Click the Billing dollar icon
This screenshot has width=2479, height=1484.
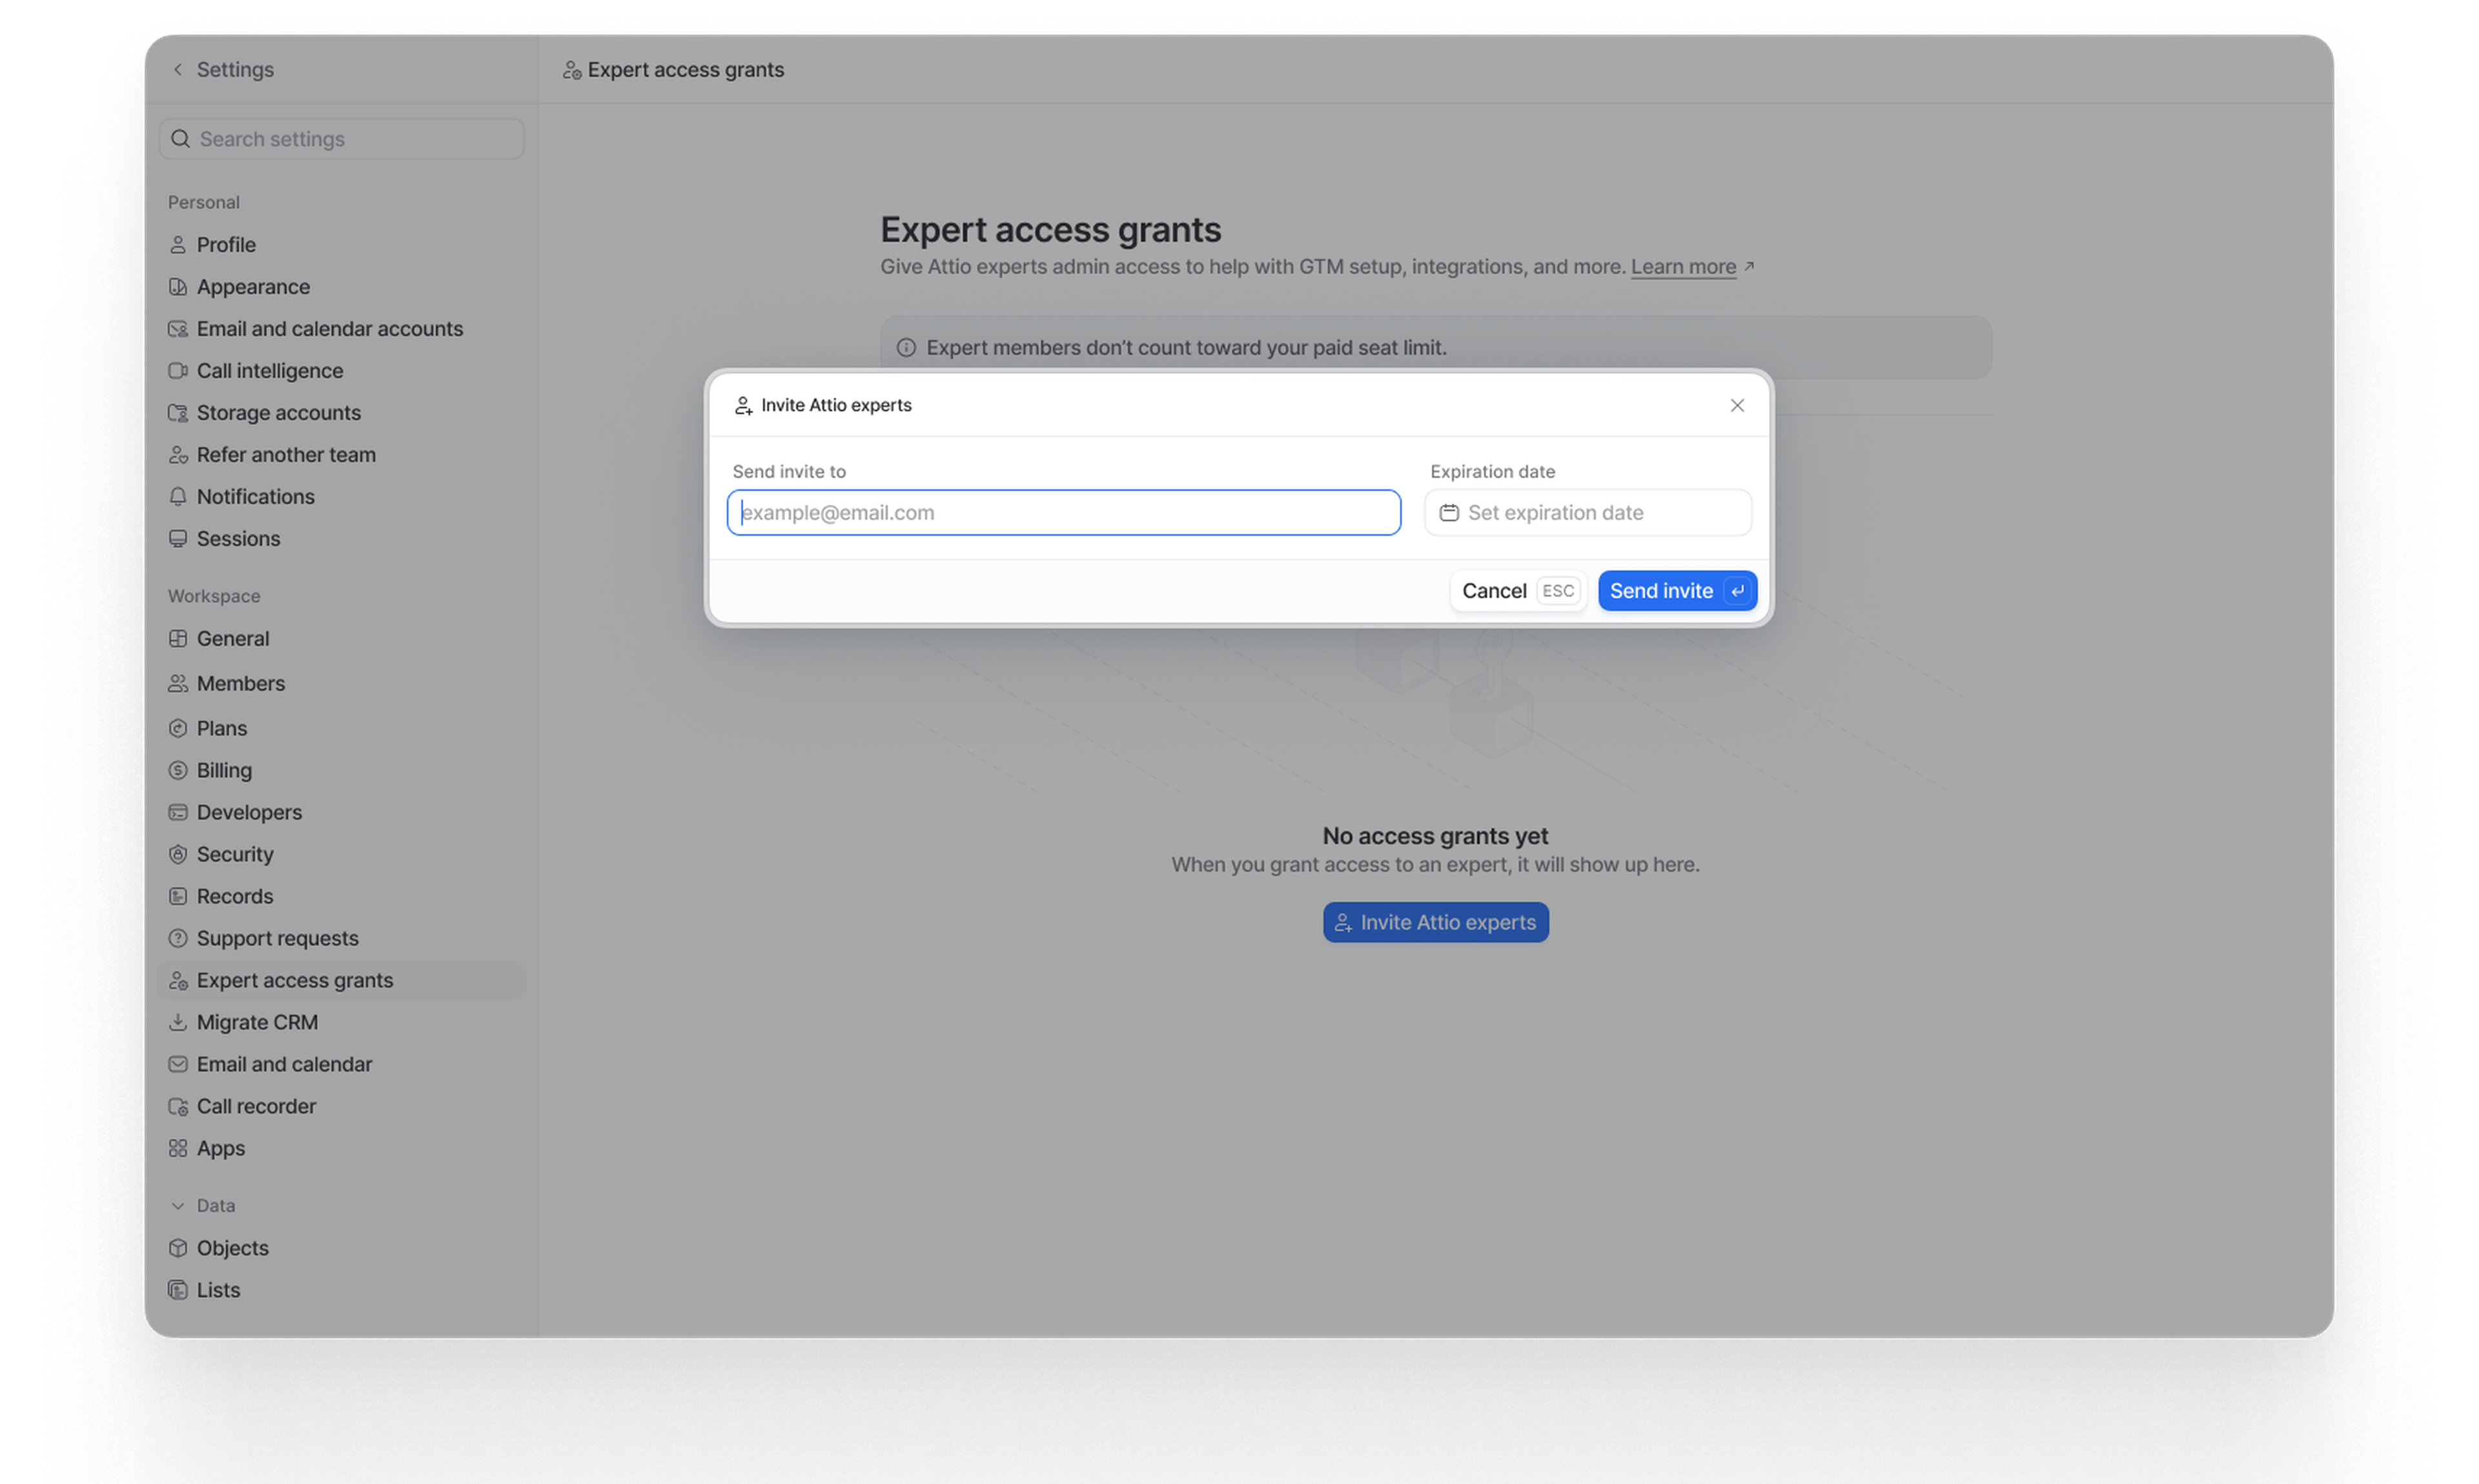[x=178, y=770]
